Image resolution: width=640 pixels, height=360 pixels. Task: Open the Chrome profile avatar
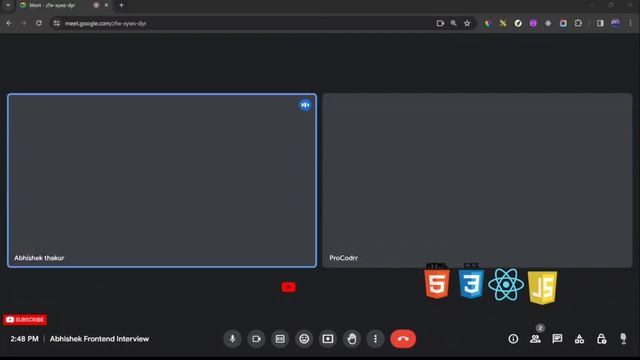pyautogui.click(x=615, y=23)
